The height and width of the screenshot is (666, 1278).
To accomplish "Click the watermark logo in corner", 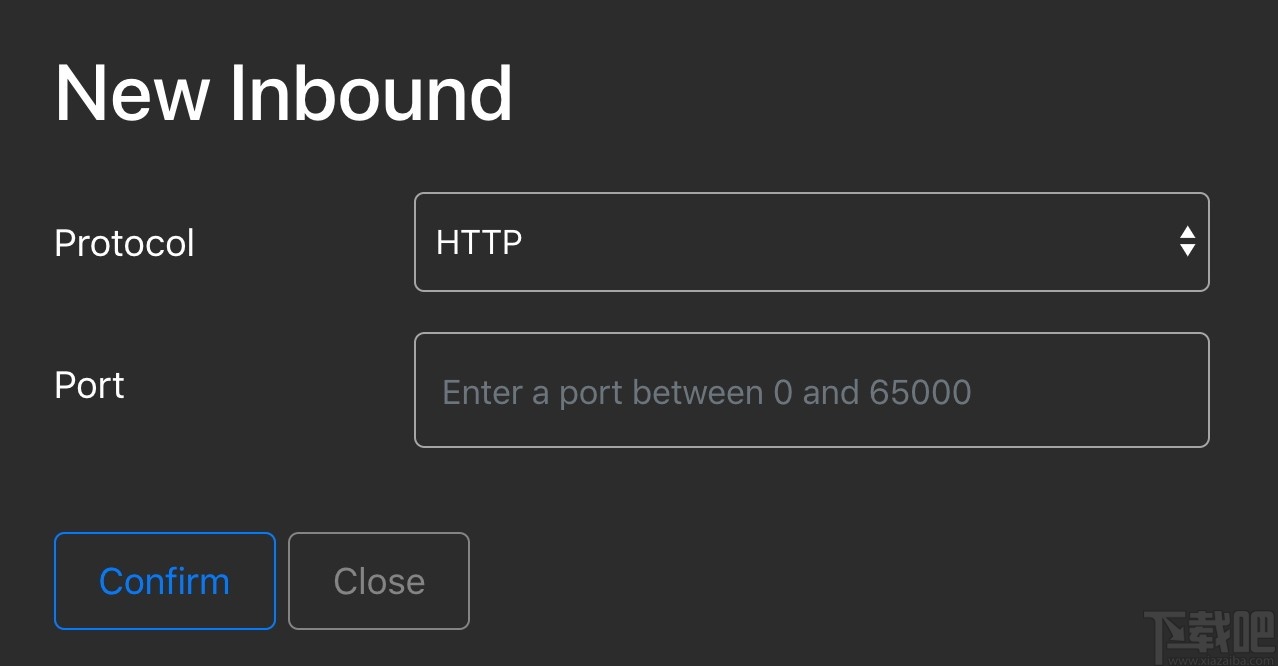I will coord(1207,635).
